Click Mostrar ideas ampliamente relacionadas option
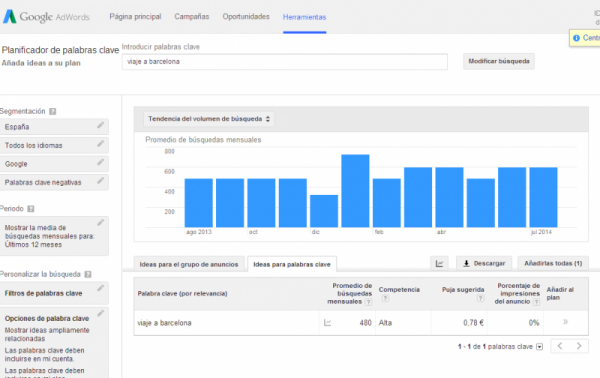 click(47, 334)
